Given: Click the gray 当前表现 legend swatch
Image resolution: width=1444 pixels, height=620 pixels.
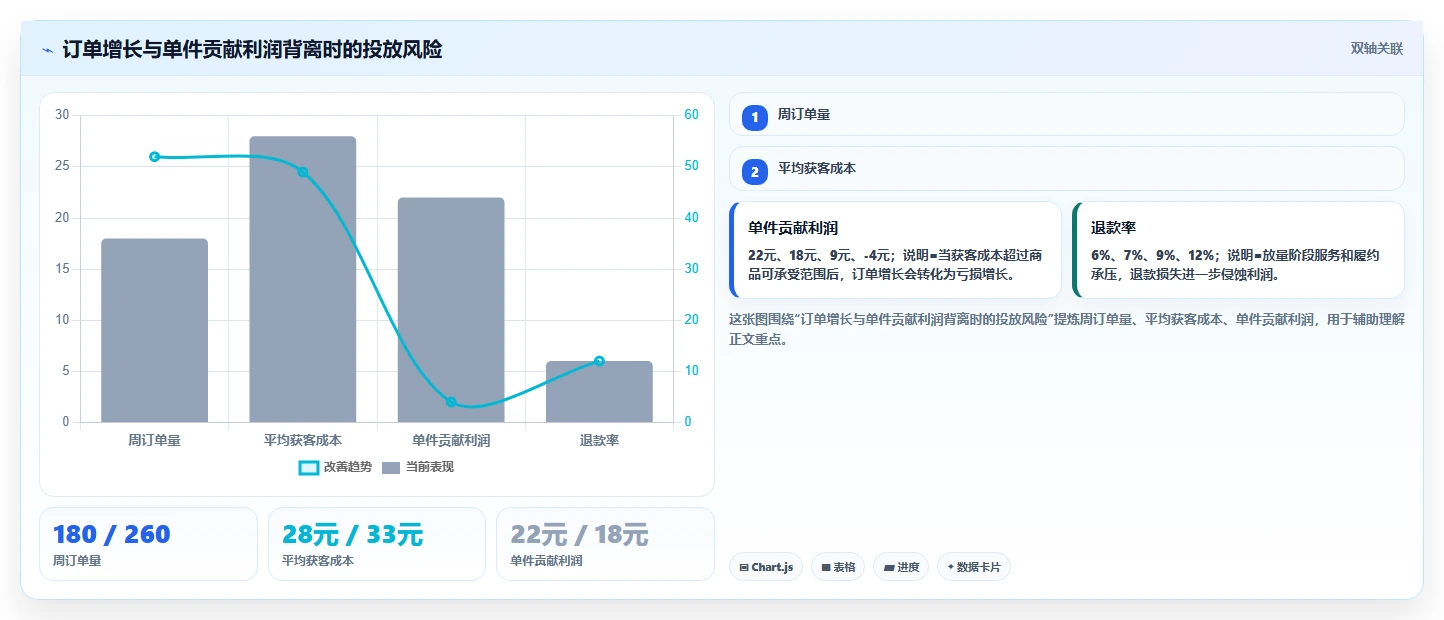Looking at the screenshot, I should click(x=392, y=467).
